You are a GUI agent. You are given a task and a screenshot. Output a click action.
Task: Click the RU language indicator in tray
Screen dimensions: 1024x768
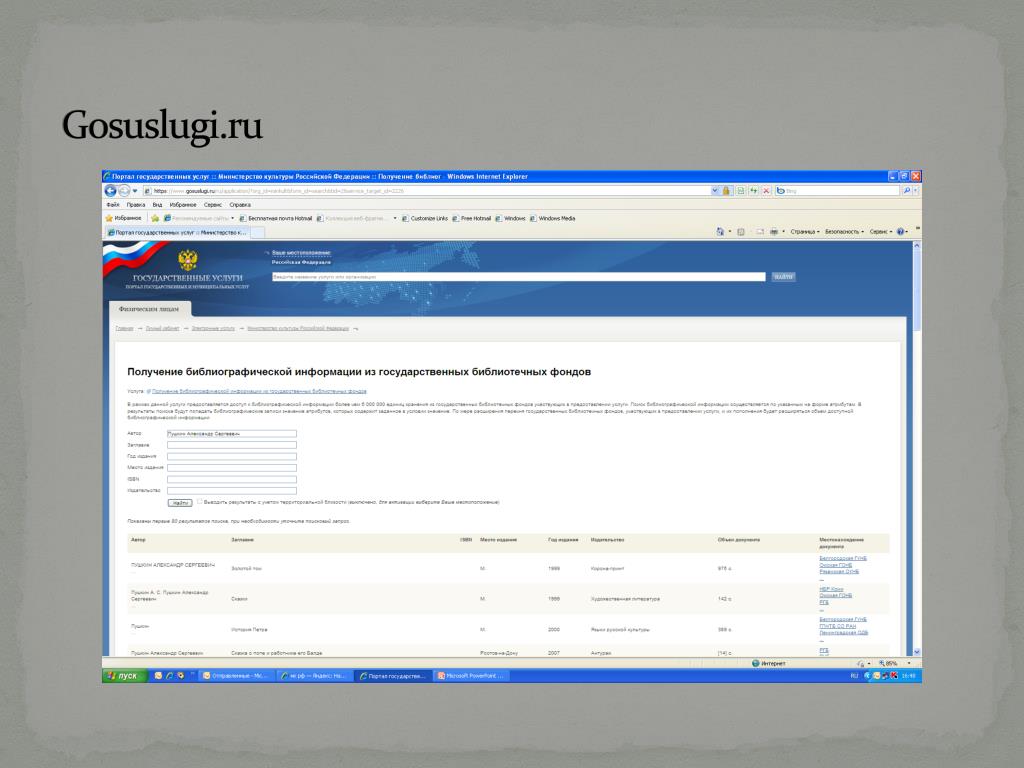point(854,676)
